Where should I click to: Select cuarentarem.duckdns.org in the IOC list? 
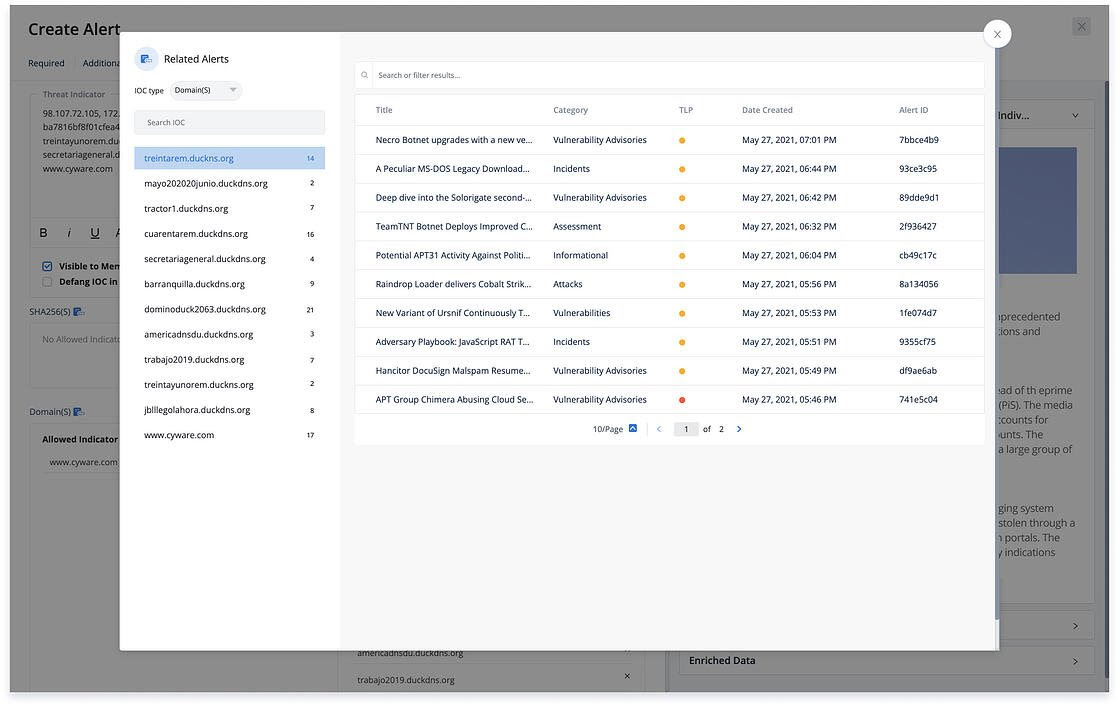pos(196,234)
